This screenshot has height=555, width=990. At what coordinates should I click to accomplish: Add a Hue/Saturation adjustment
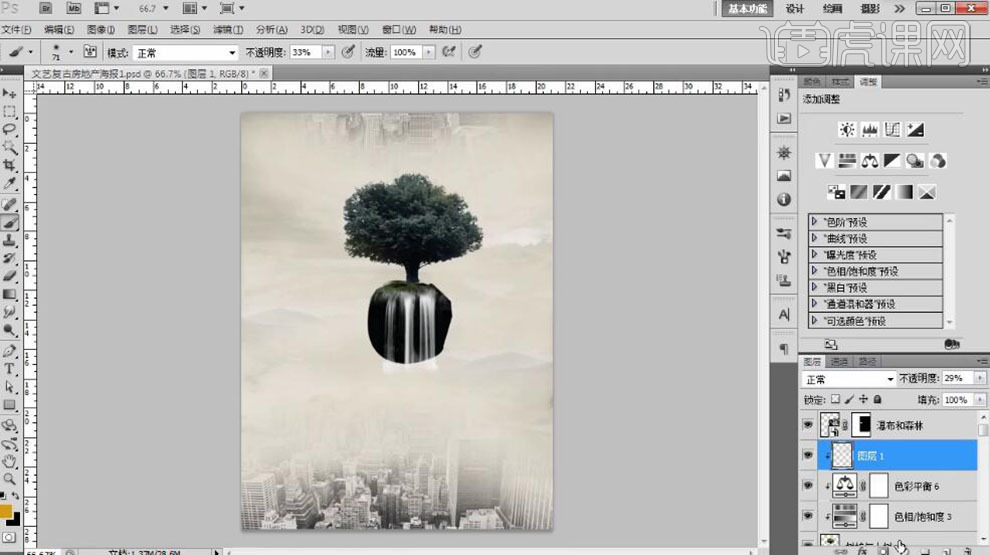[847, 161]
